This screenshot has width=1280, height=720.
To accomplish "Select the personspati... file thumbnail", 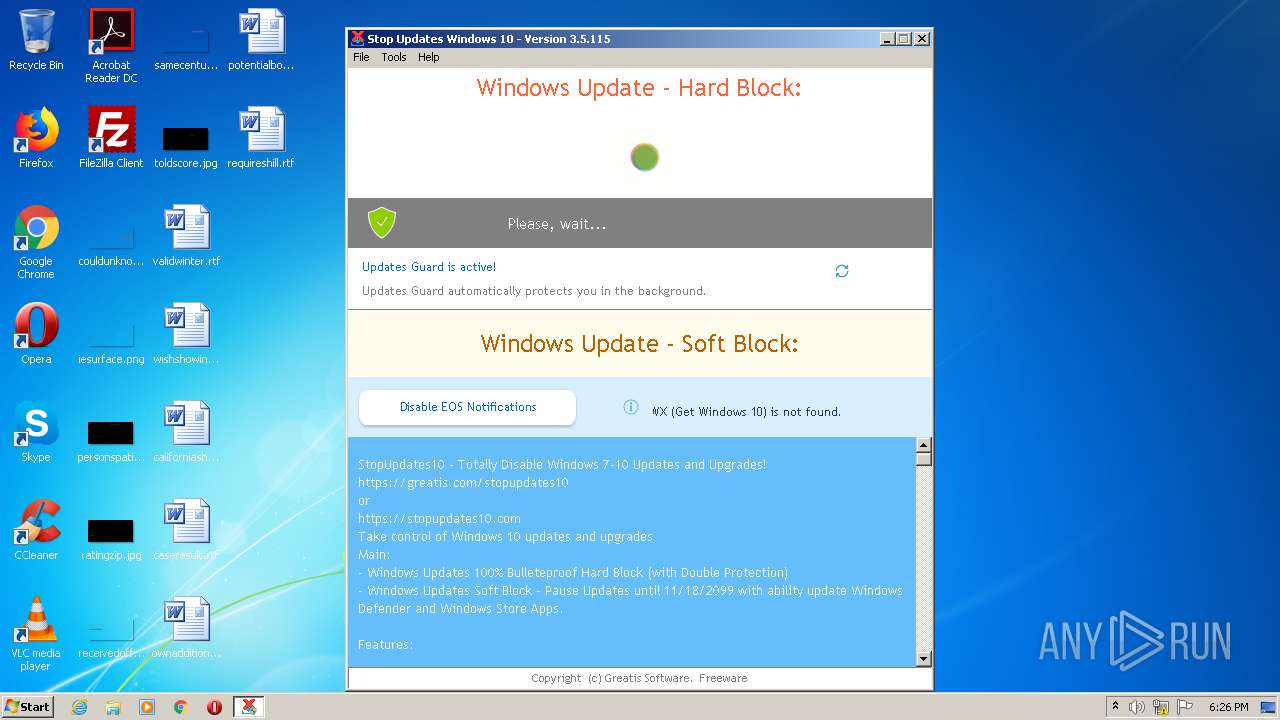I will tap(111, 433).
